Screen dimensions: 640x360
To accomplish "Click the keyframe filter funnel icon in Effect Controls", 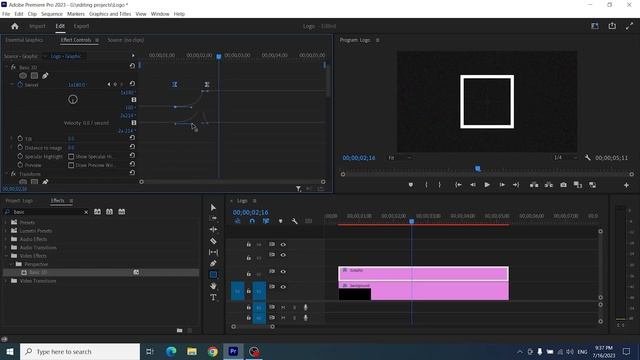I will pos(298,189).
